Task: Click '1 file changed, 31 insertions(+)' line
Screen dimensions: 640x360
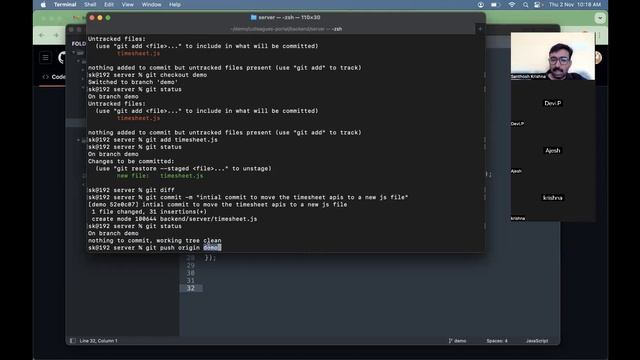Action: coord(149,211)
